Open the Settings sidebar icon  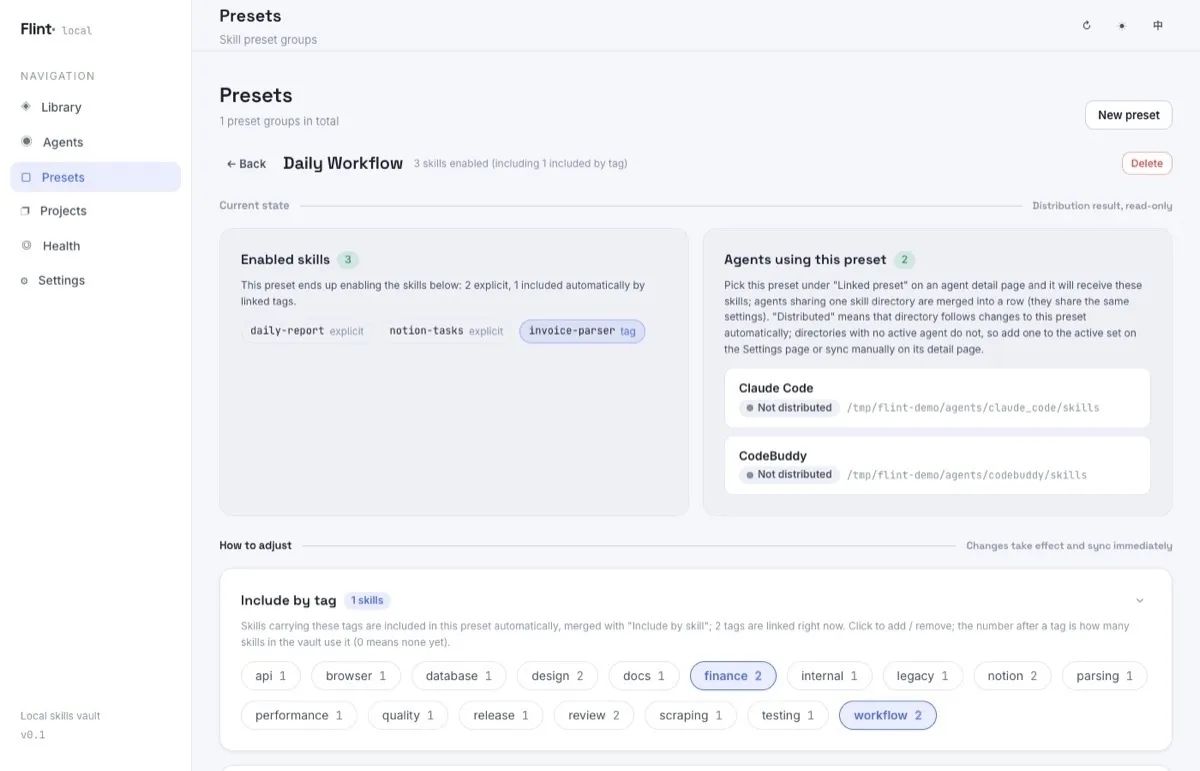[x=25, y=281]
